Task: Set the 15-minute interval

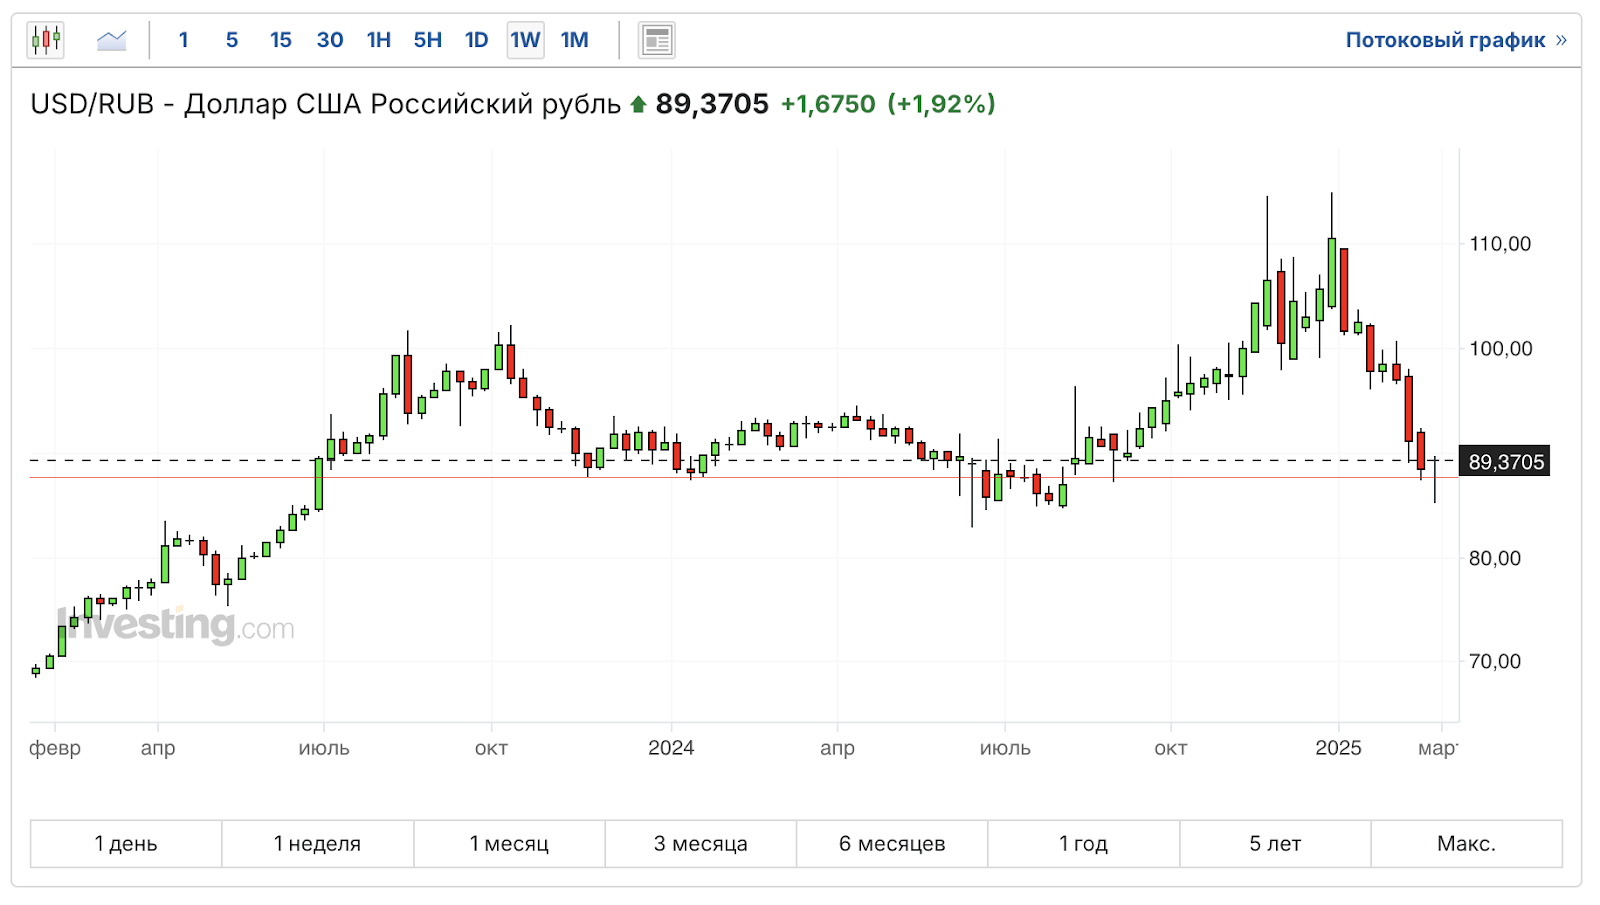Action: coord(281,40)
